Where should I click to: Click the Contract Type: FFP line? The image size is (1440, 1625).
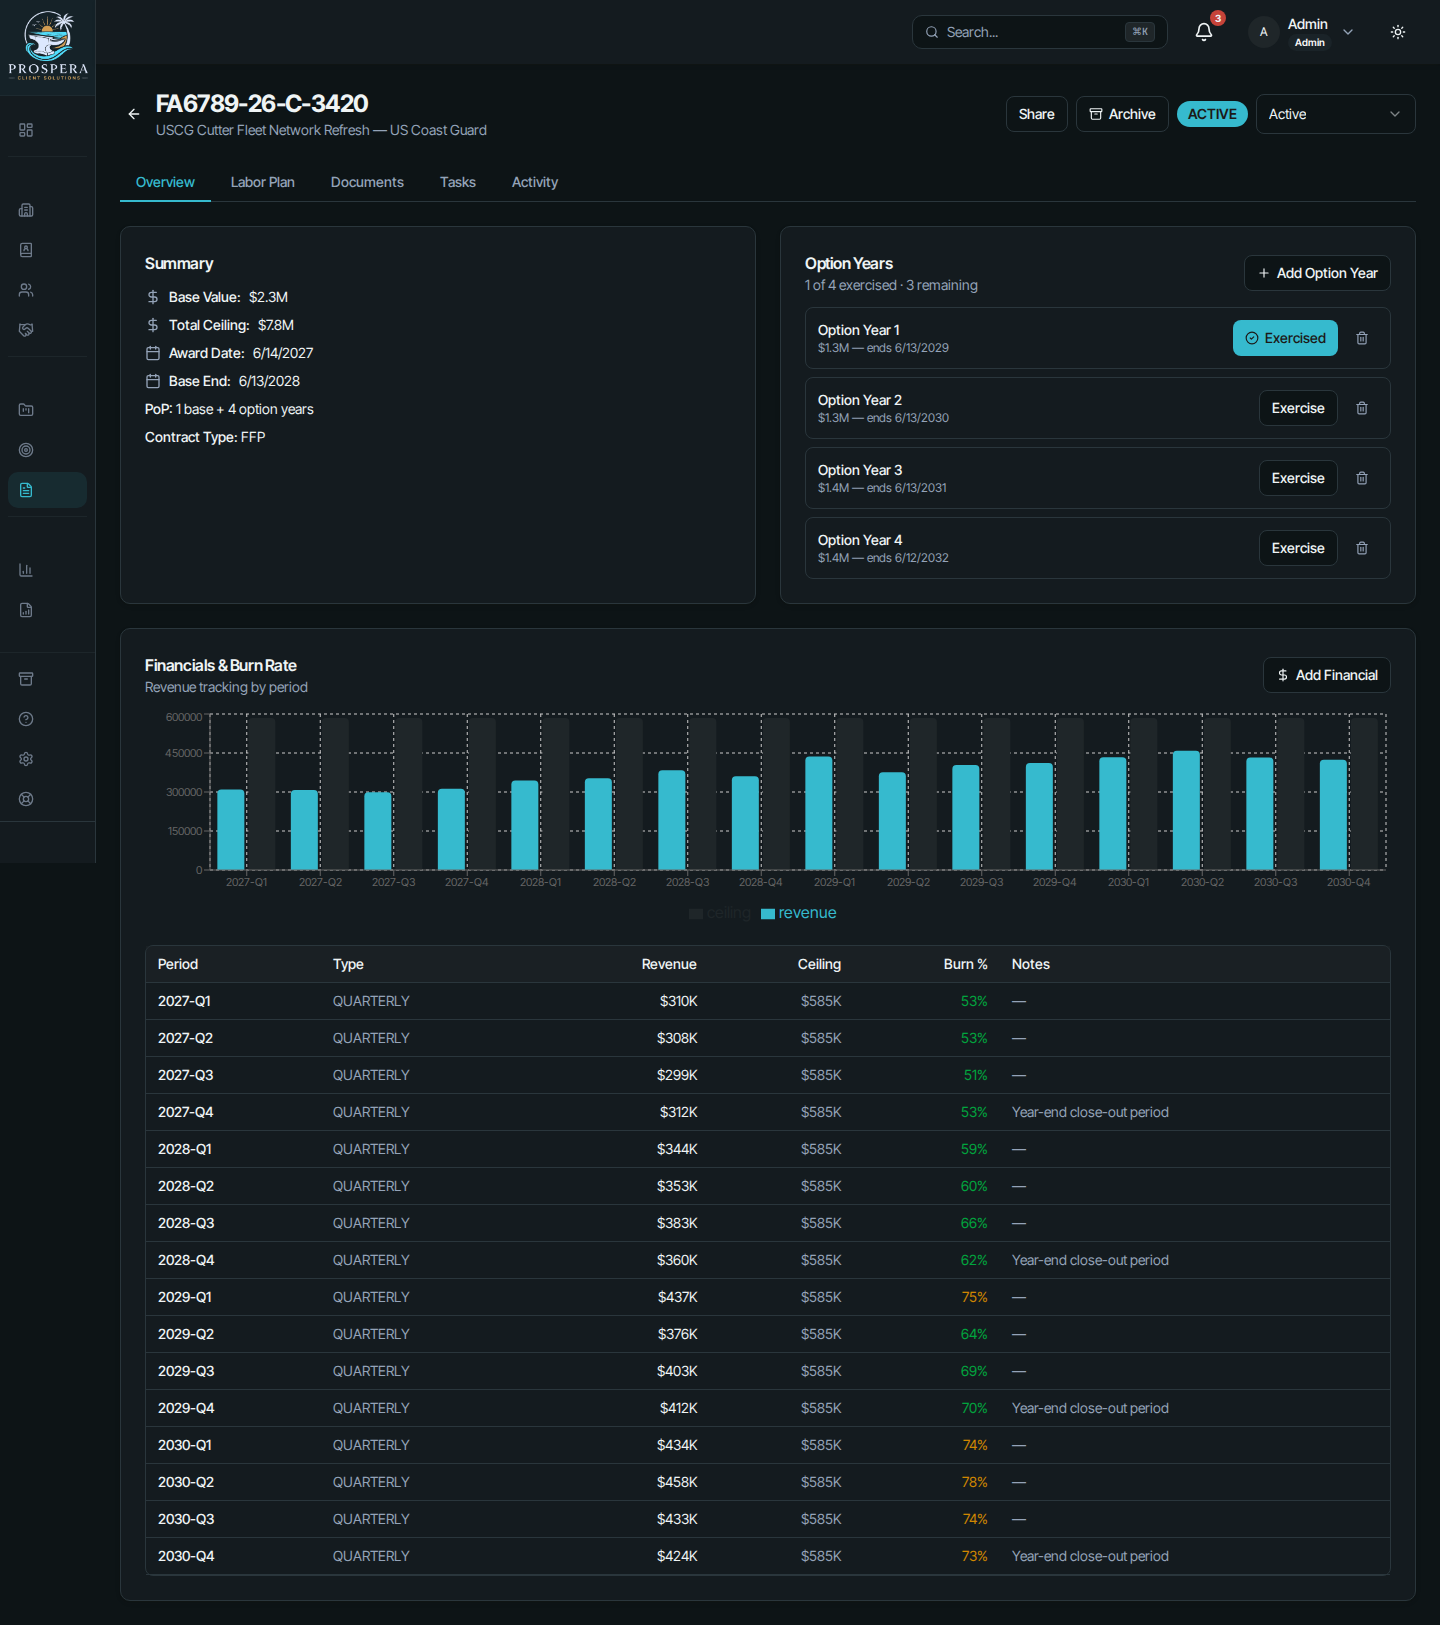pos(205,437)
